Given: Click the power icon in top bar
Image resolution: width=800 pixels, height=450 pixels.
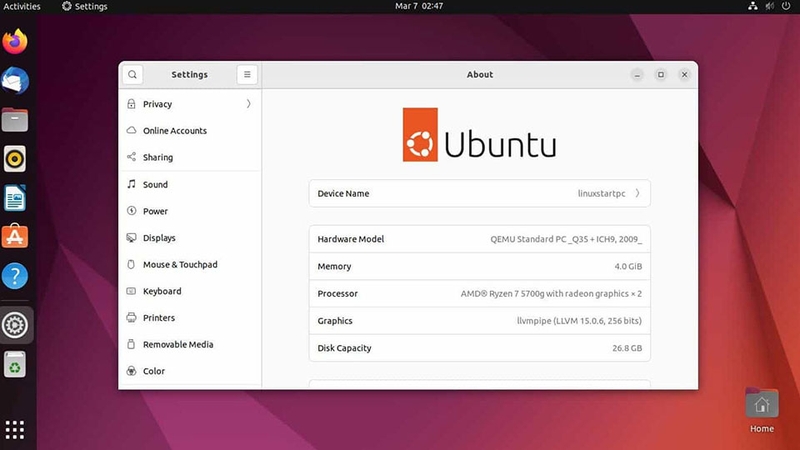Looking at the screenshot, I should (786, 6).
